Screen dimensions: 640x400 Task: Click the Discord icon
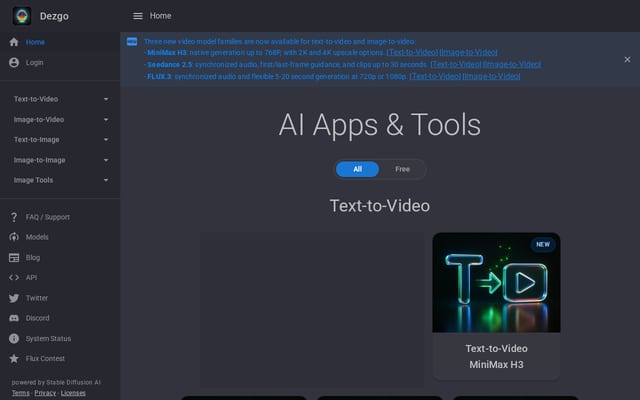point(14,318)
